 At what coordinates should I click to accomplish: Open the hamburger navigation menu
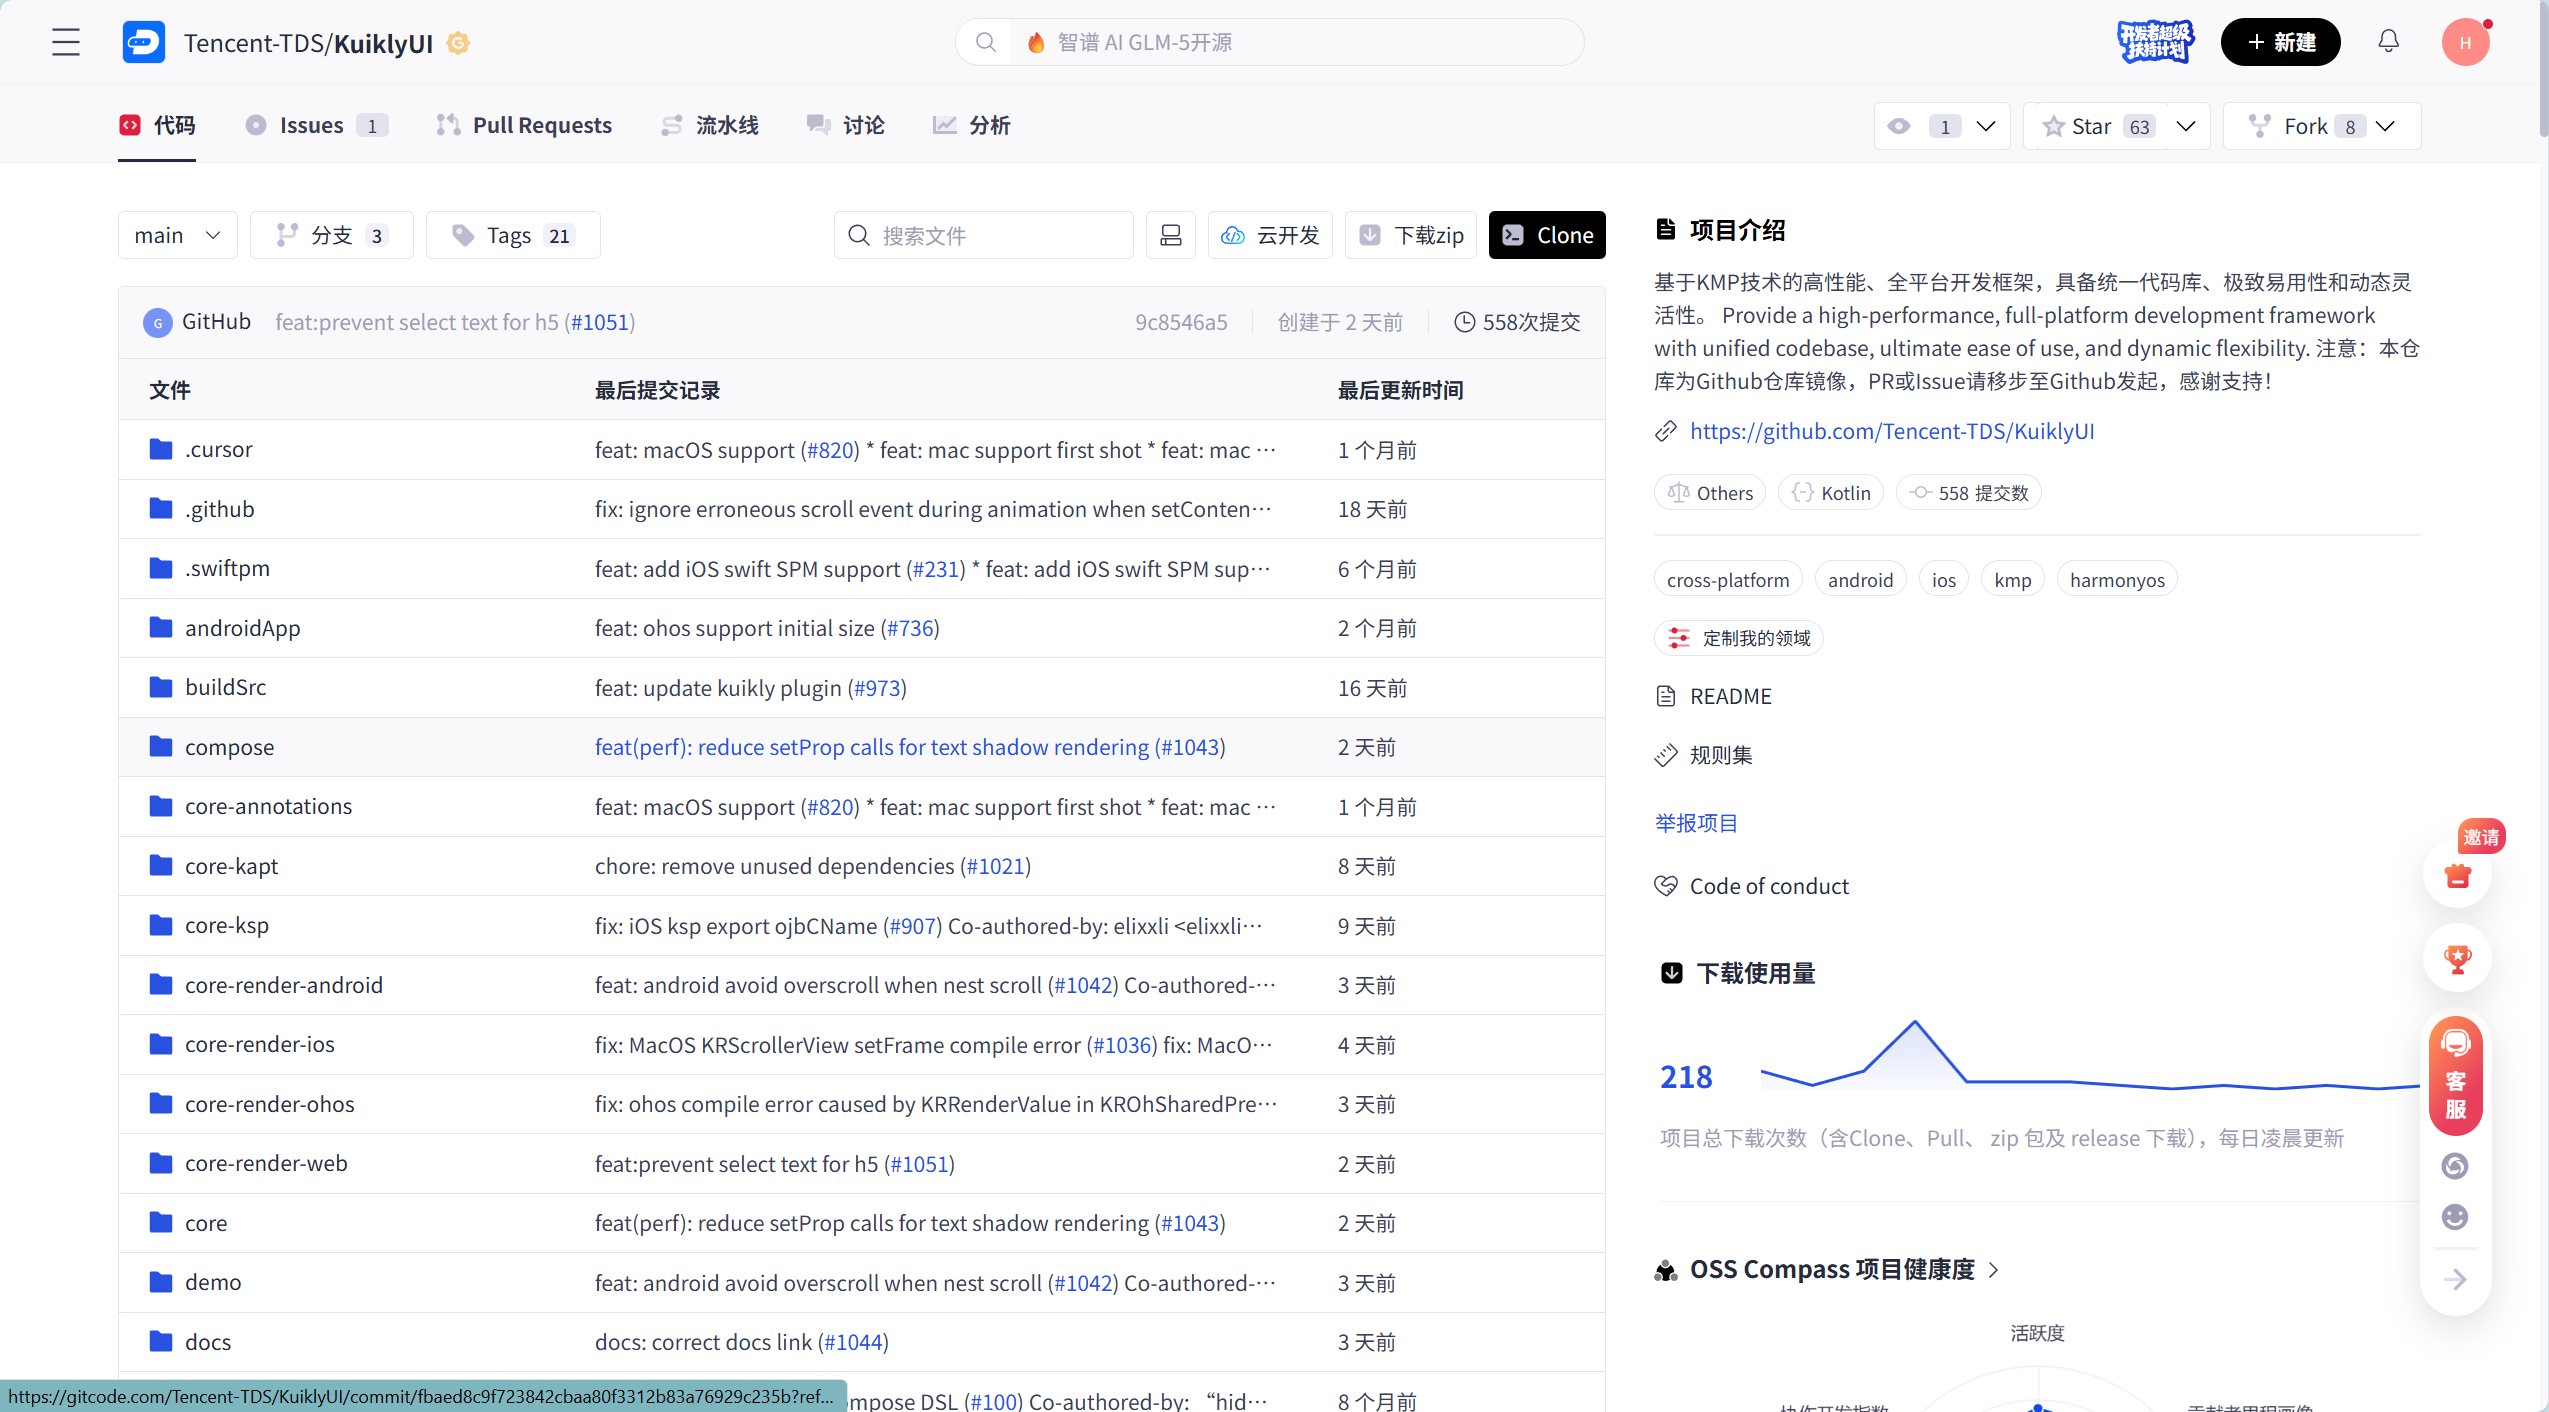pos(66,42)
